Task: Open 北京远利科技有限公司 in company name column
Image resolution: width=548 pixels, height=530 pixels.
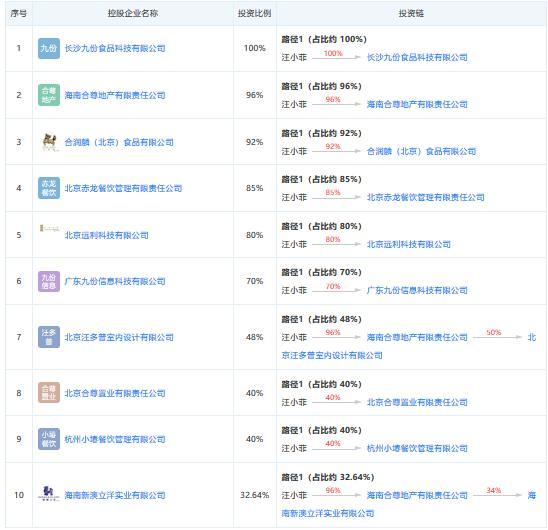Action: (107, 235)
